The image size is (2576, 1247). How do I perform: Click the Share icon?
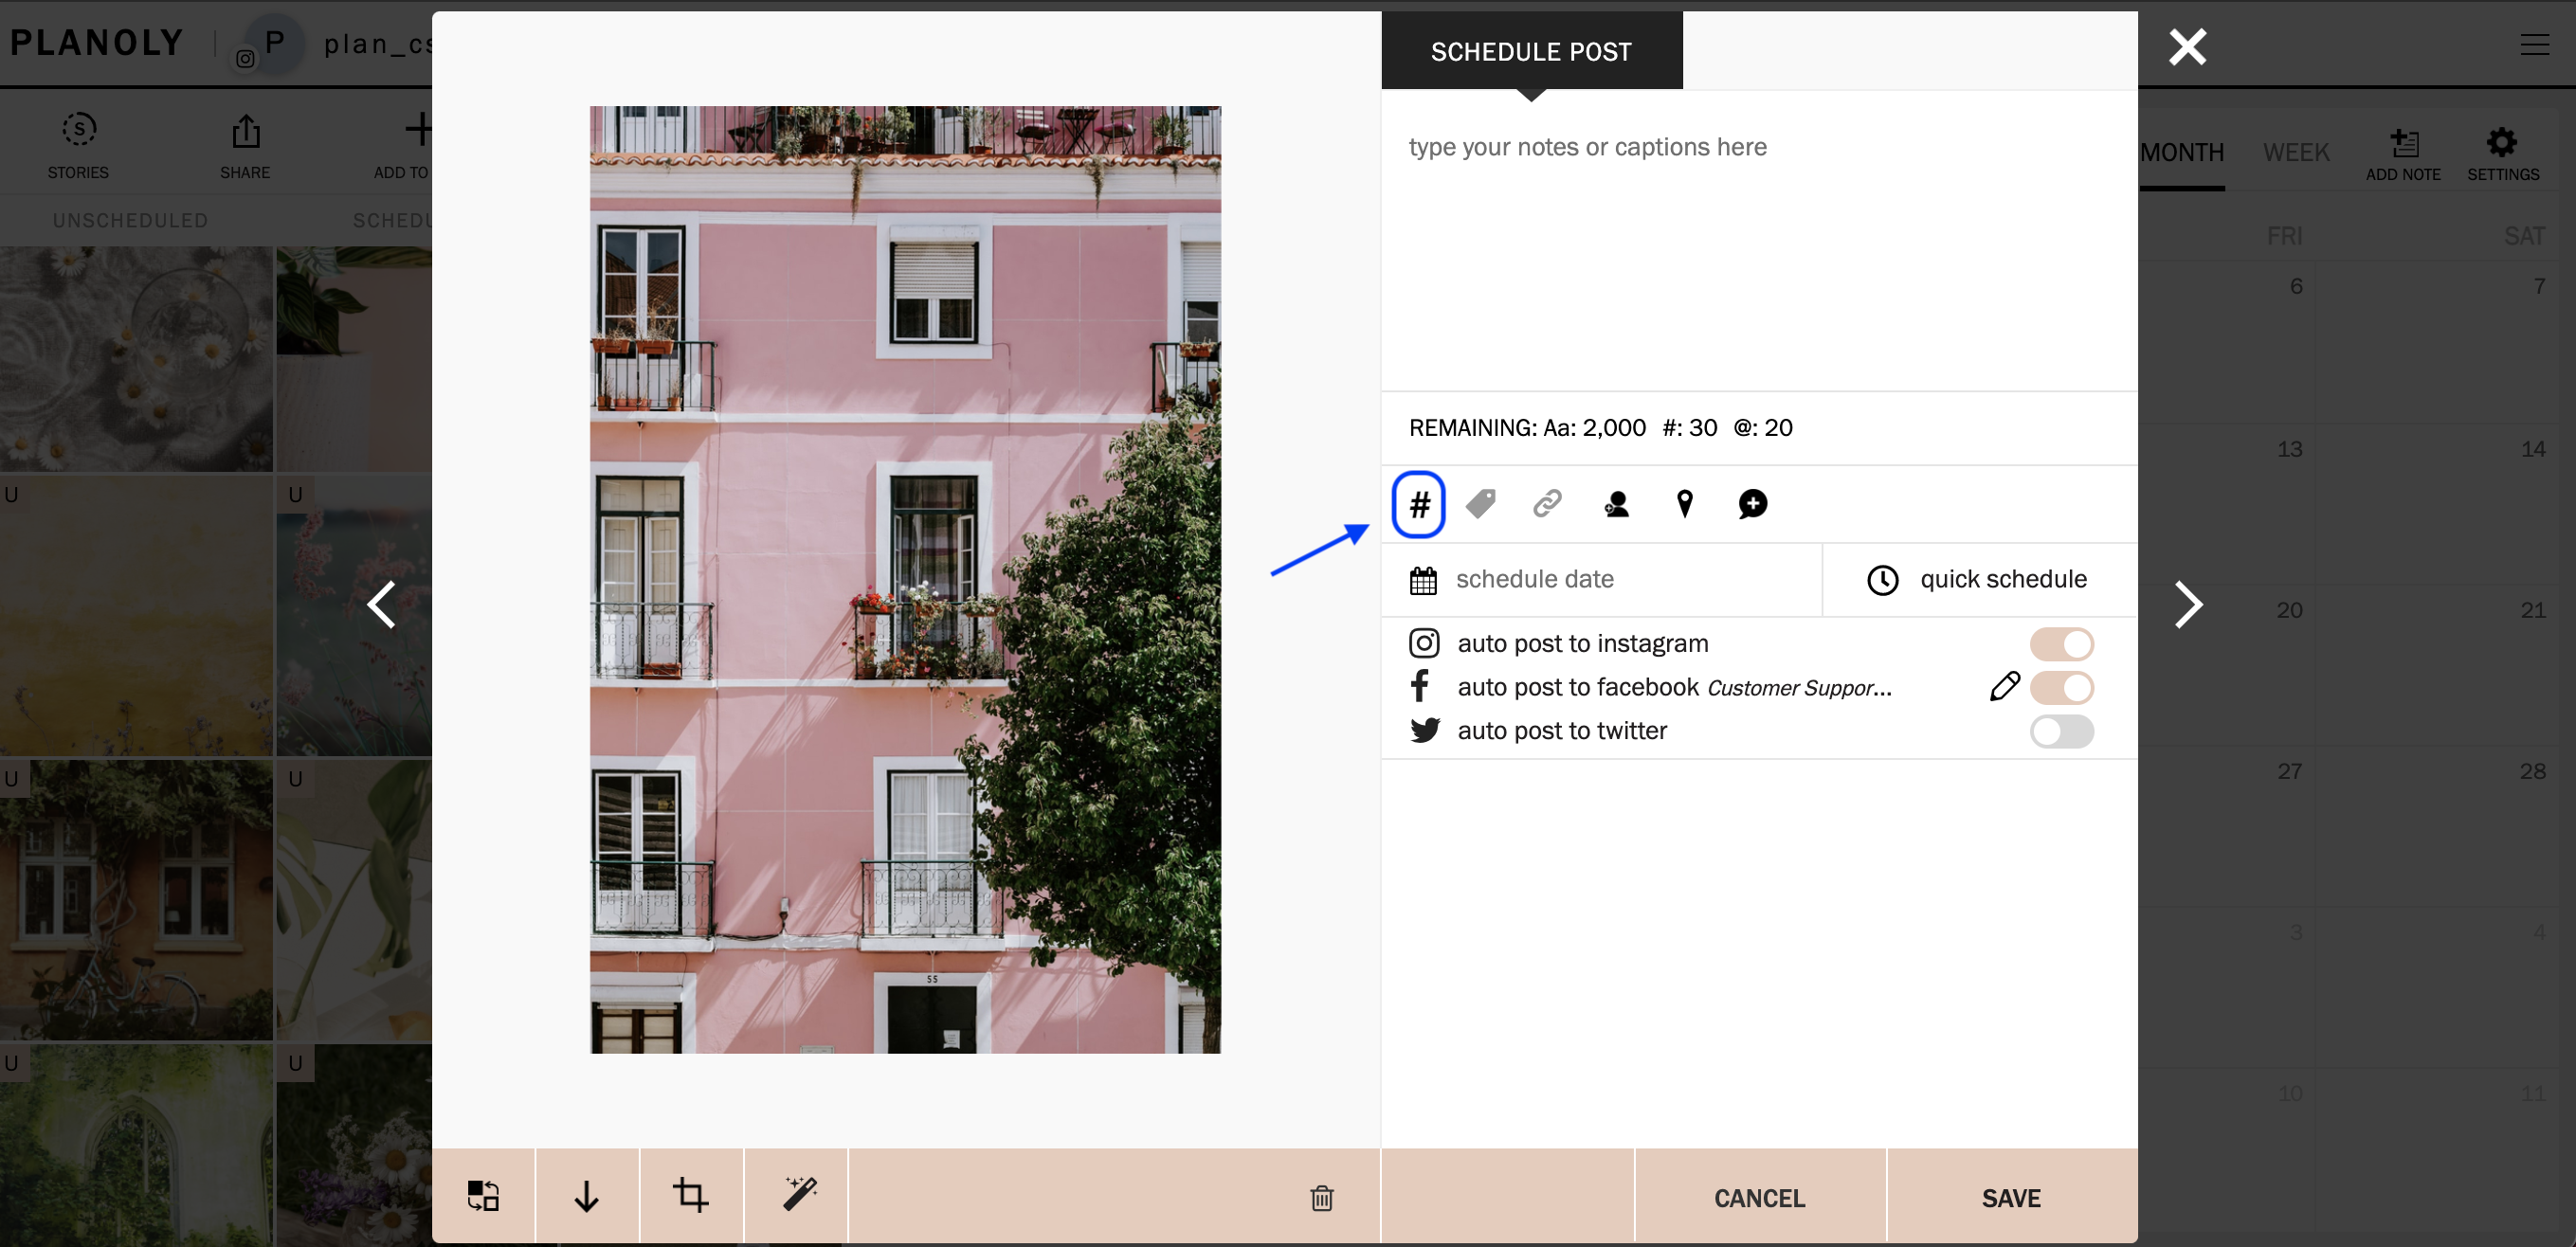pyautogui.click(x=245, y=146)
